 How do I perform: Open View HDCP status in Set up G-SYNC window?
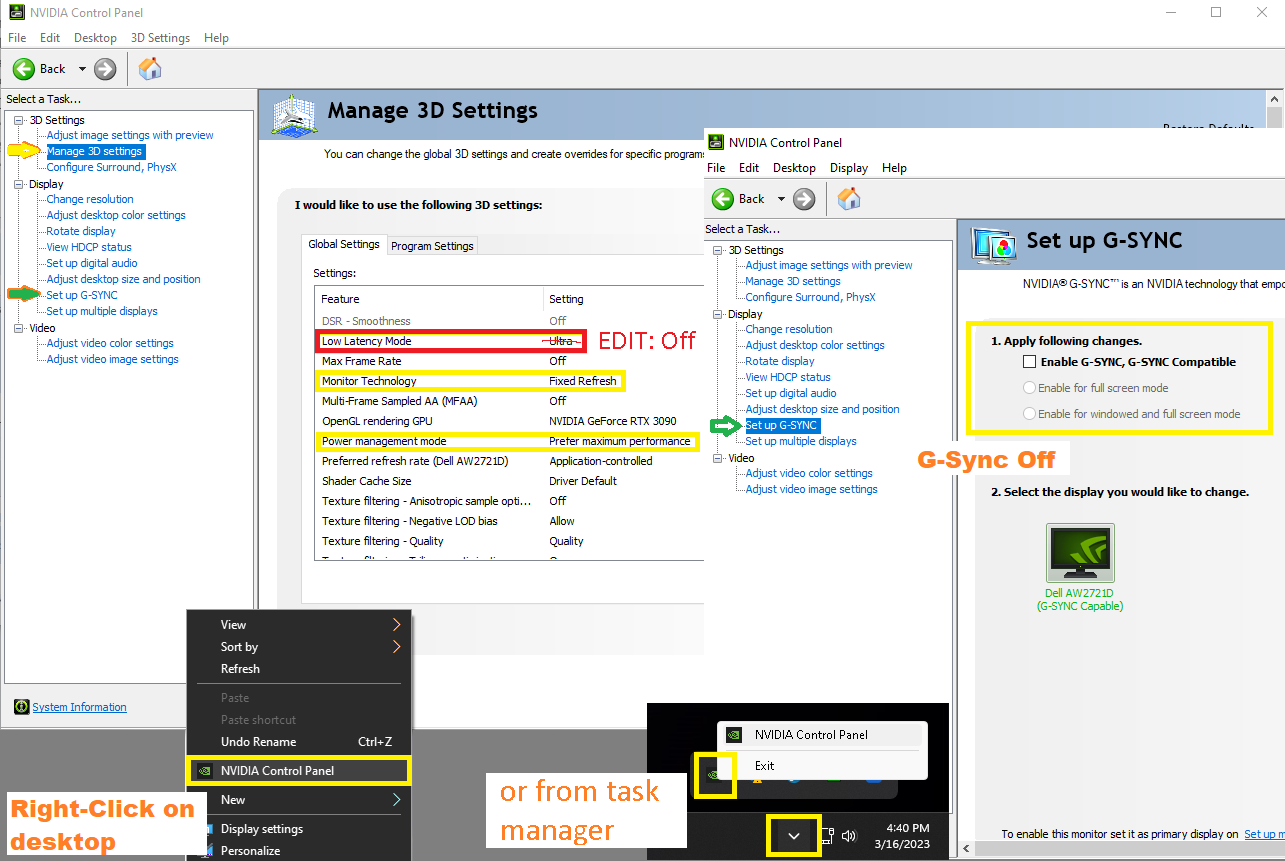coord(788,377)
